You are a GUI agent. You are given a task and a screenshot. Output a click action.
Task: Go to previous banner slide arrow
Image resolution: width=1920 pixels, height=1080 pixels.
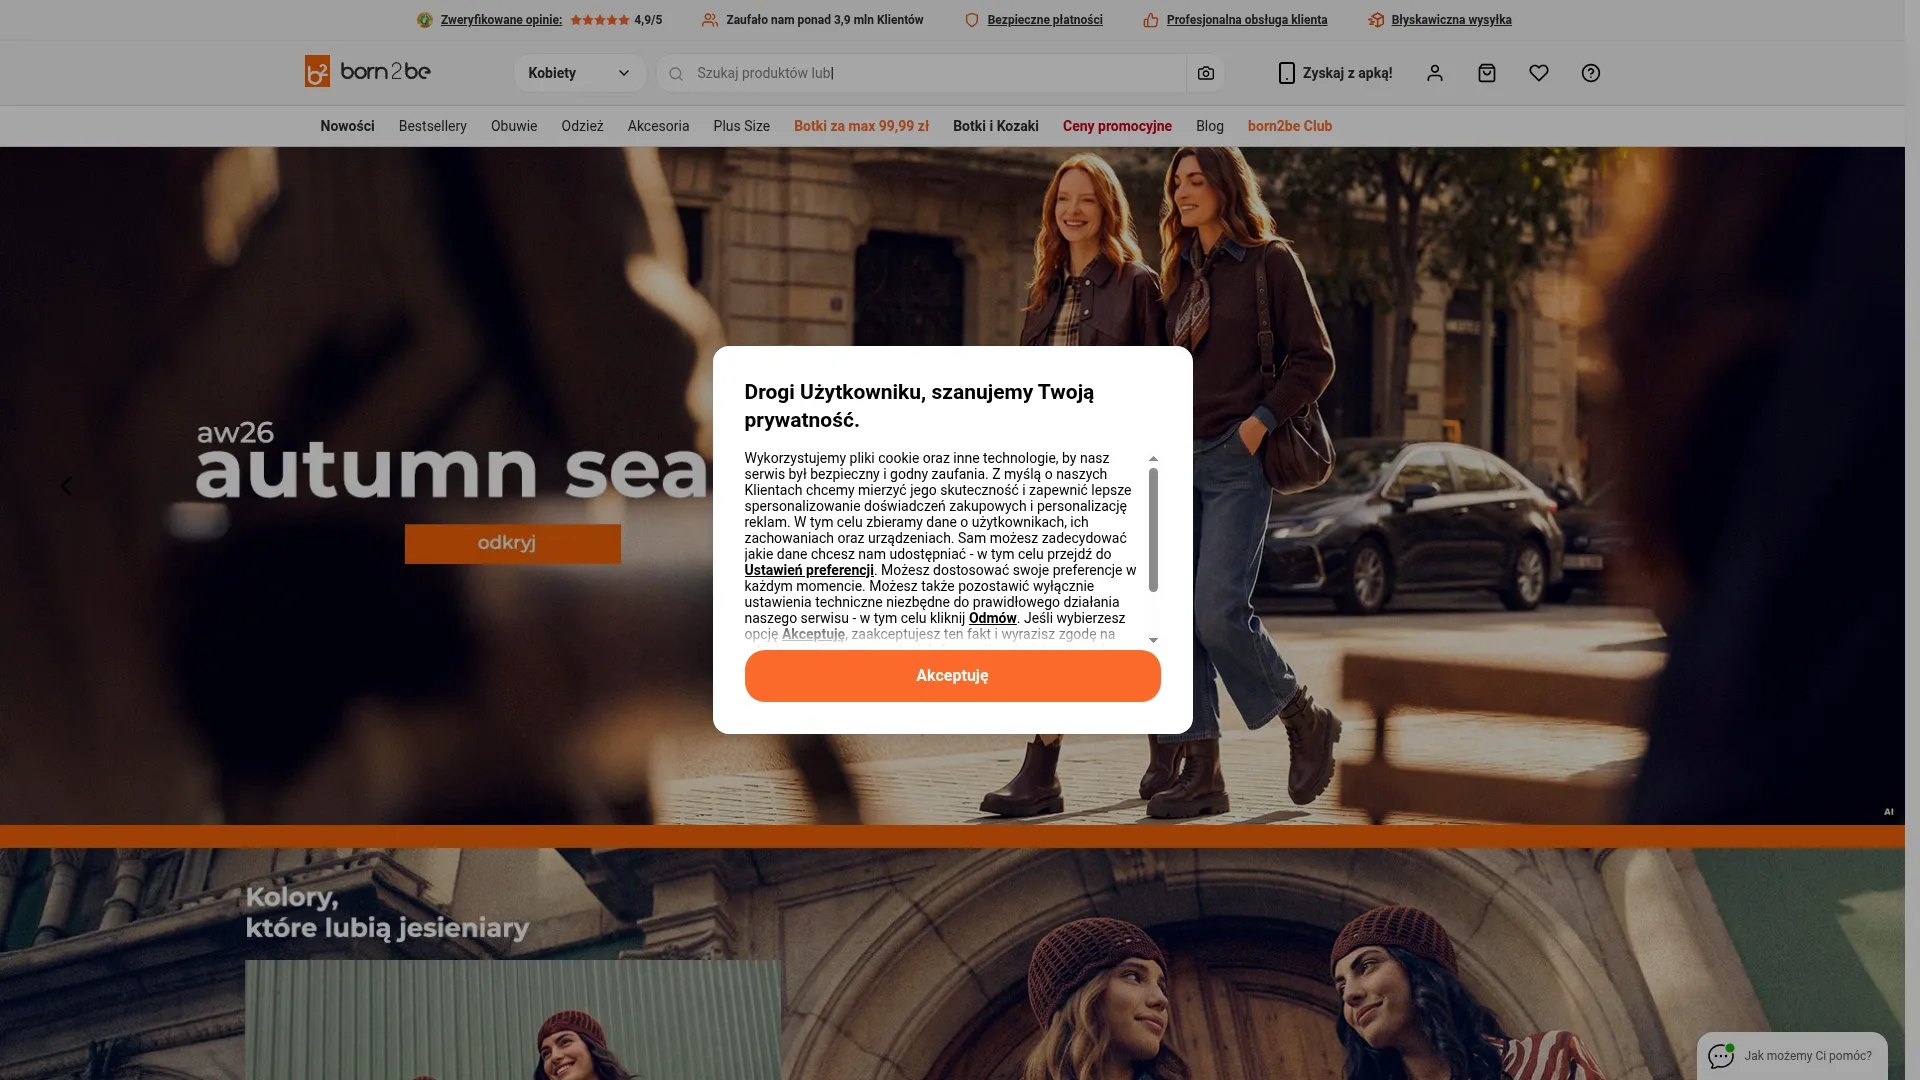click(x=66, y=486)
